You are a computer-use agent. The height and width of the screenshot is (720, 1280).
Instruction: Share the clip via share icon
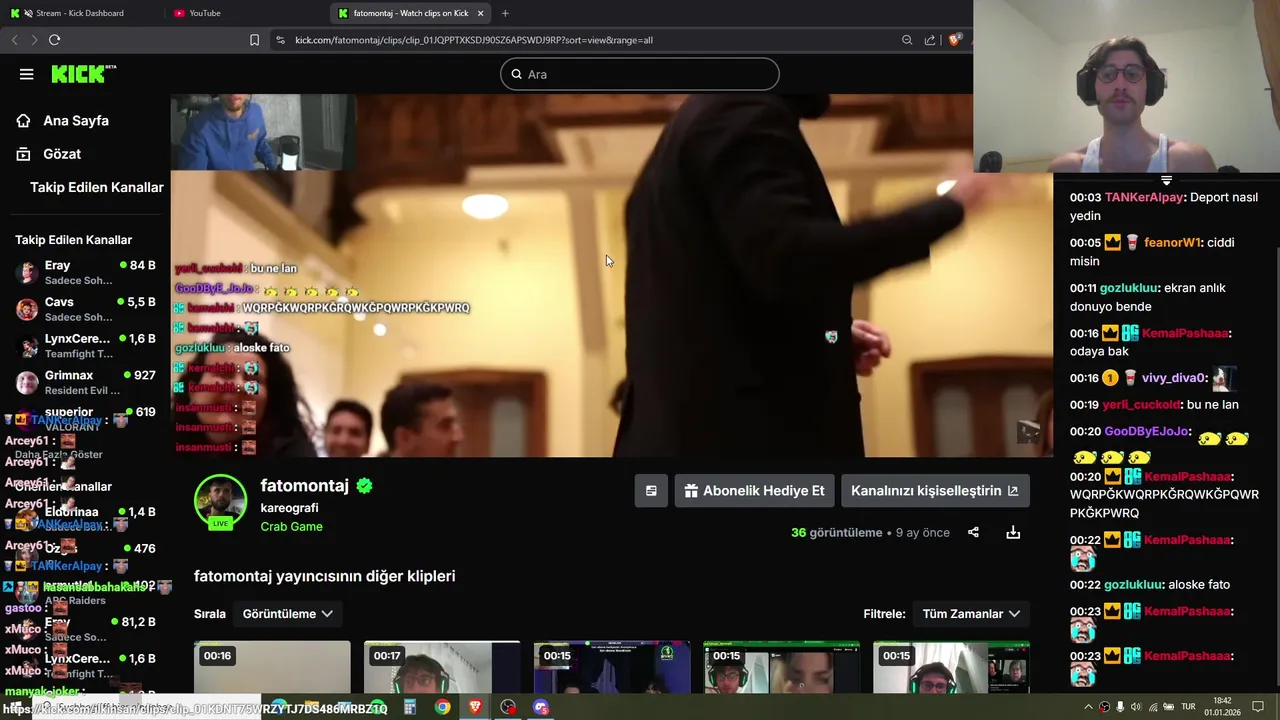[973, 532]
